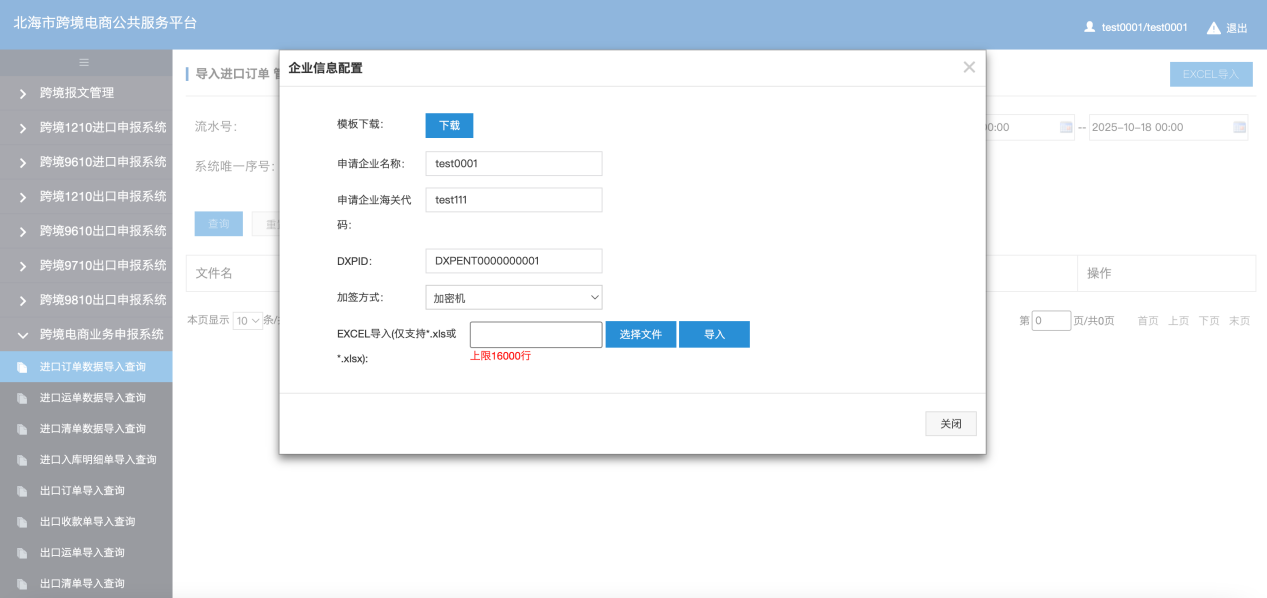Viewport: 1267px width, 598px height.
Task: Click the 选择文件 button
Action: (640, 335)
